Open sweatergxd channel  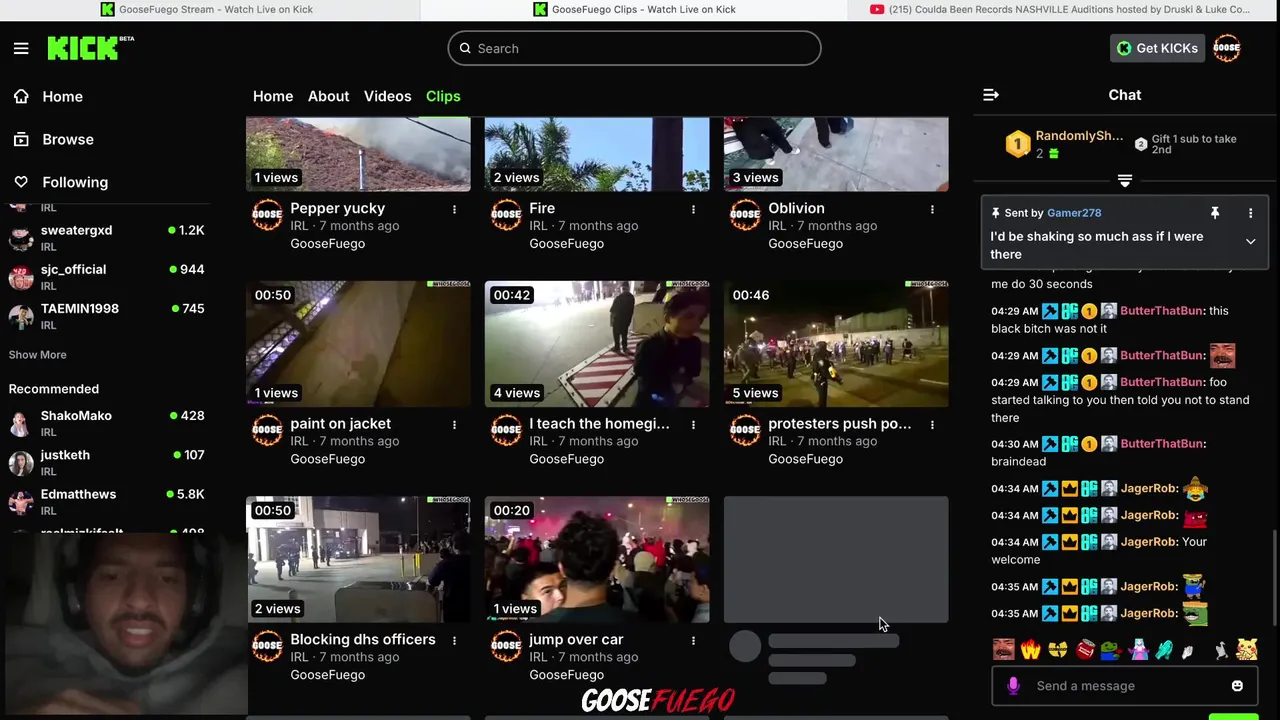[x=106, y=238]
